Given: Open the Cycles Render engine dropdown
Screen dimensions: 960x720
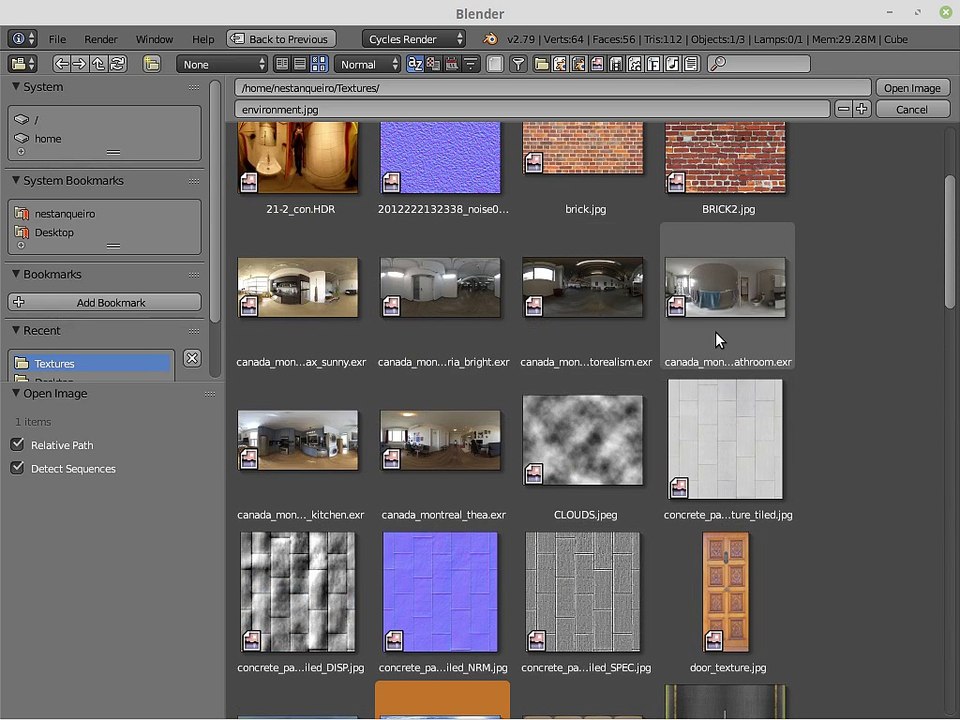Looking at the screenshot, I should tap(413, 39).
